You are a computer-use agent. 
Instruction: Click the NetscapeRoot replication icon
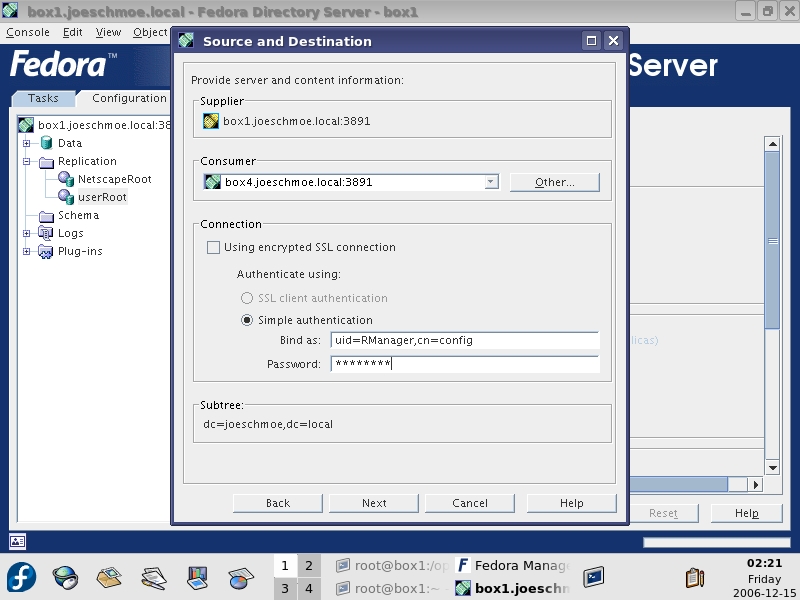pyautogui.click(x=66, y=179)
